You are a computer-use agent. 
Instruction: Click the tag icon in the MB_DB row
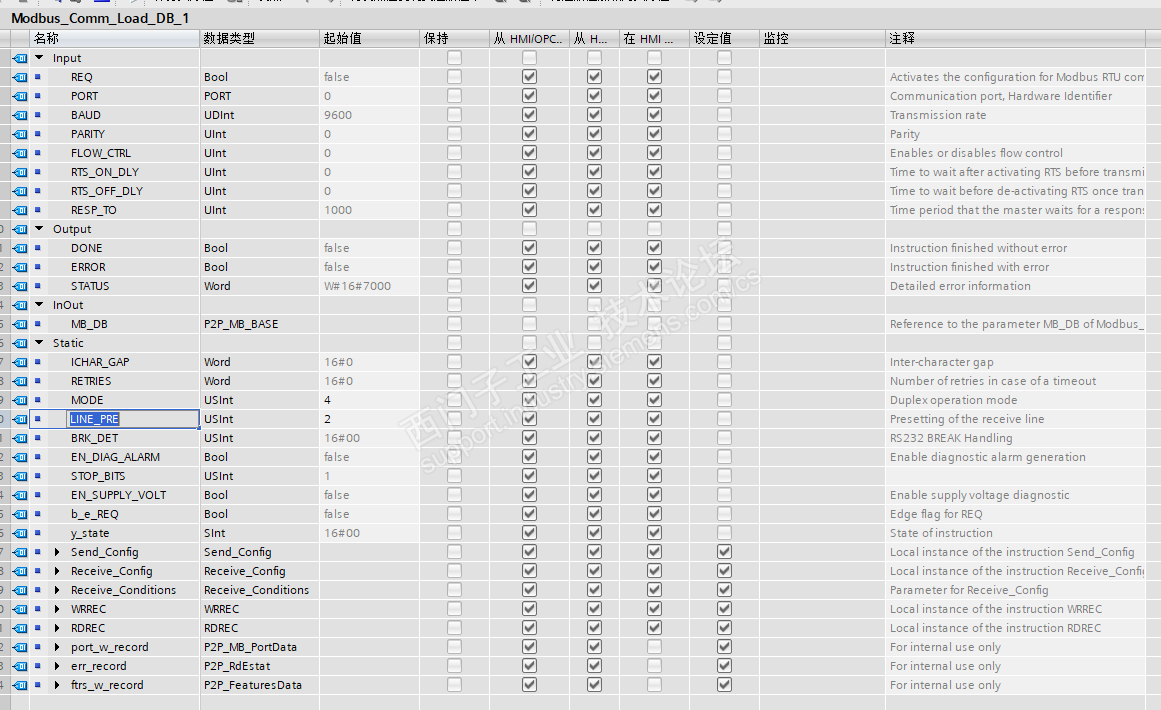(20, 324)
